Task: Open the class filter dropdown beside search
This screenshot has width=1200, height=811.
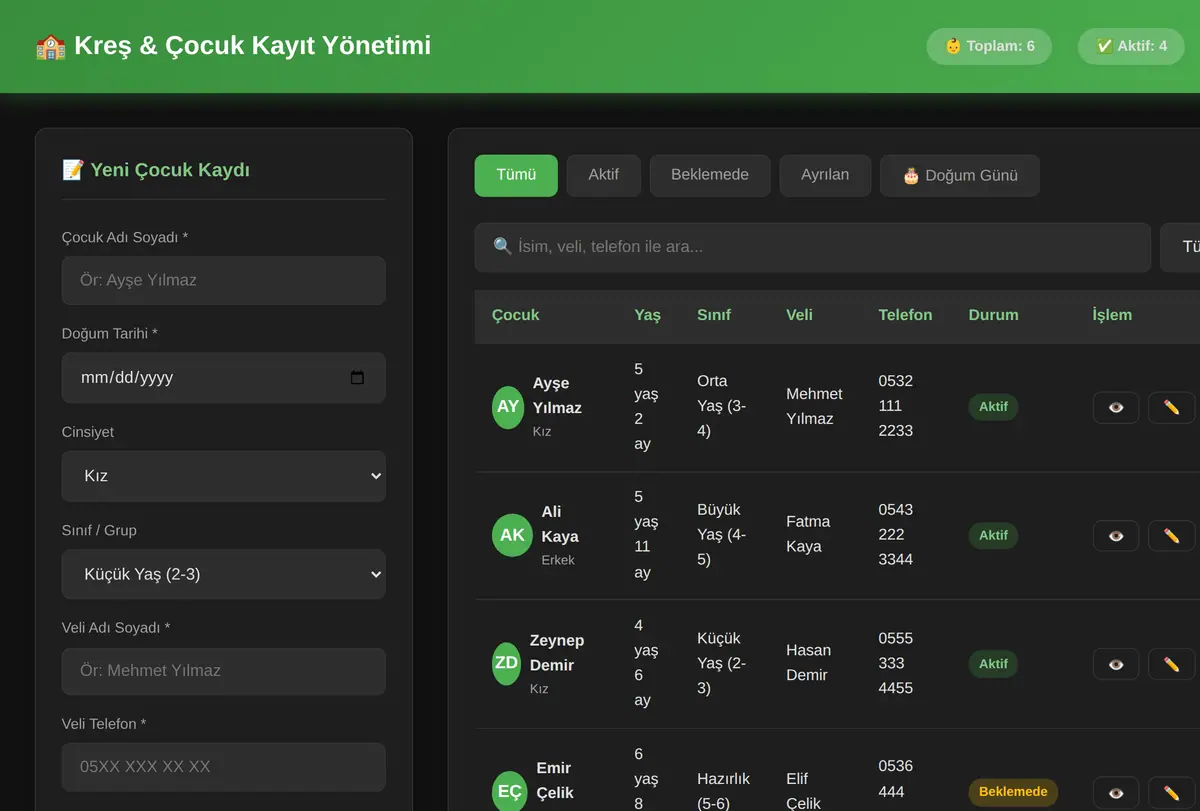Action: 1181,247
